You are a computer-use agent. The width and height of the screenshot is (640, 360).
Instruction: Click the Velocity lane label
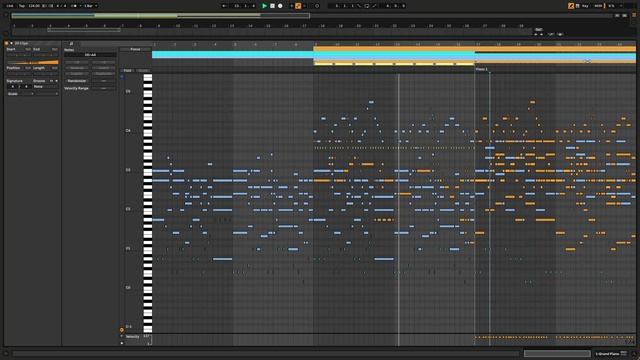point(133,337)
